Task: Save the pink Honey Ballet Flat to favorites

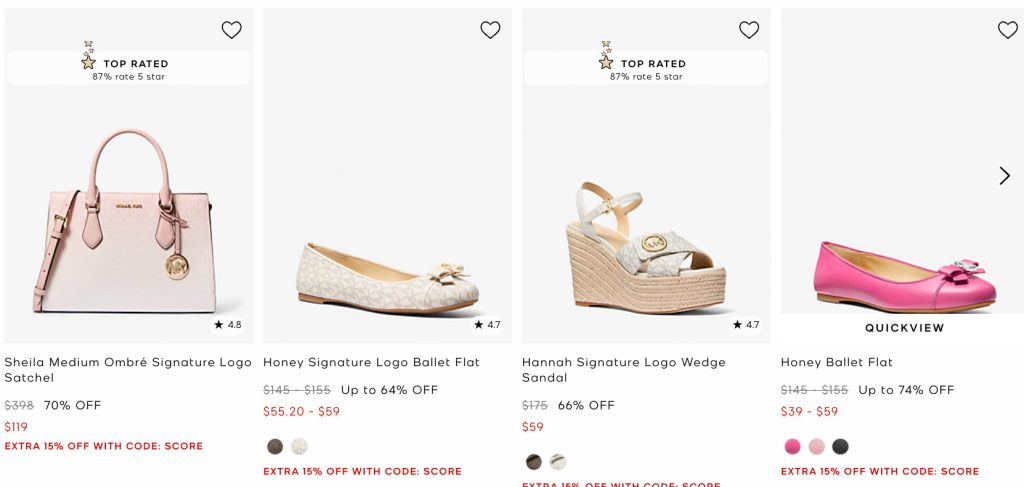Action: point(1007,30)
